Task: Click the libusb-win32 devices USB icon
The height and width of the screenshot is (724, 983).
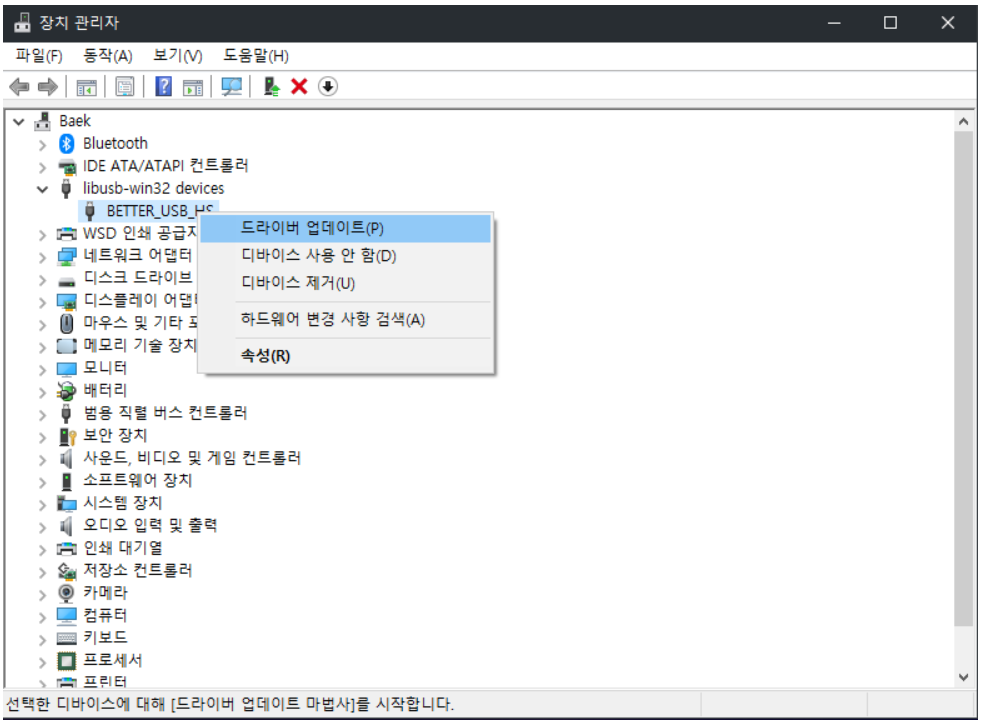Action: (66, 188)
